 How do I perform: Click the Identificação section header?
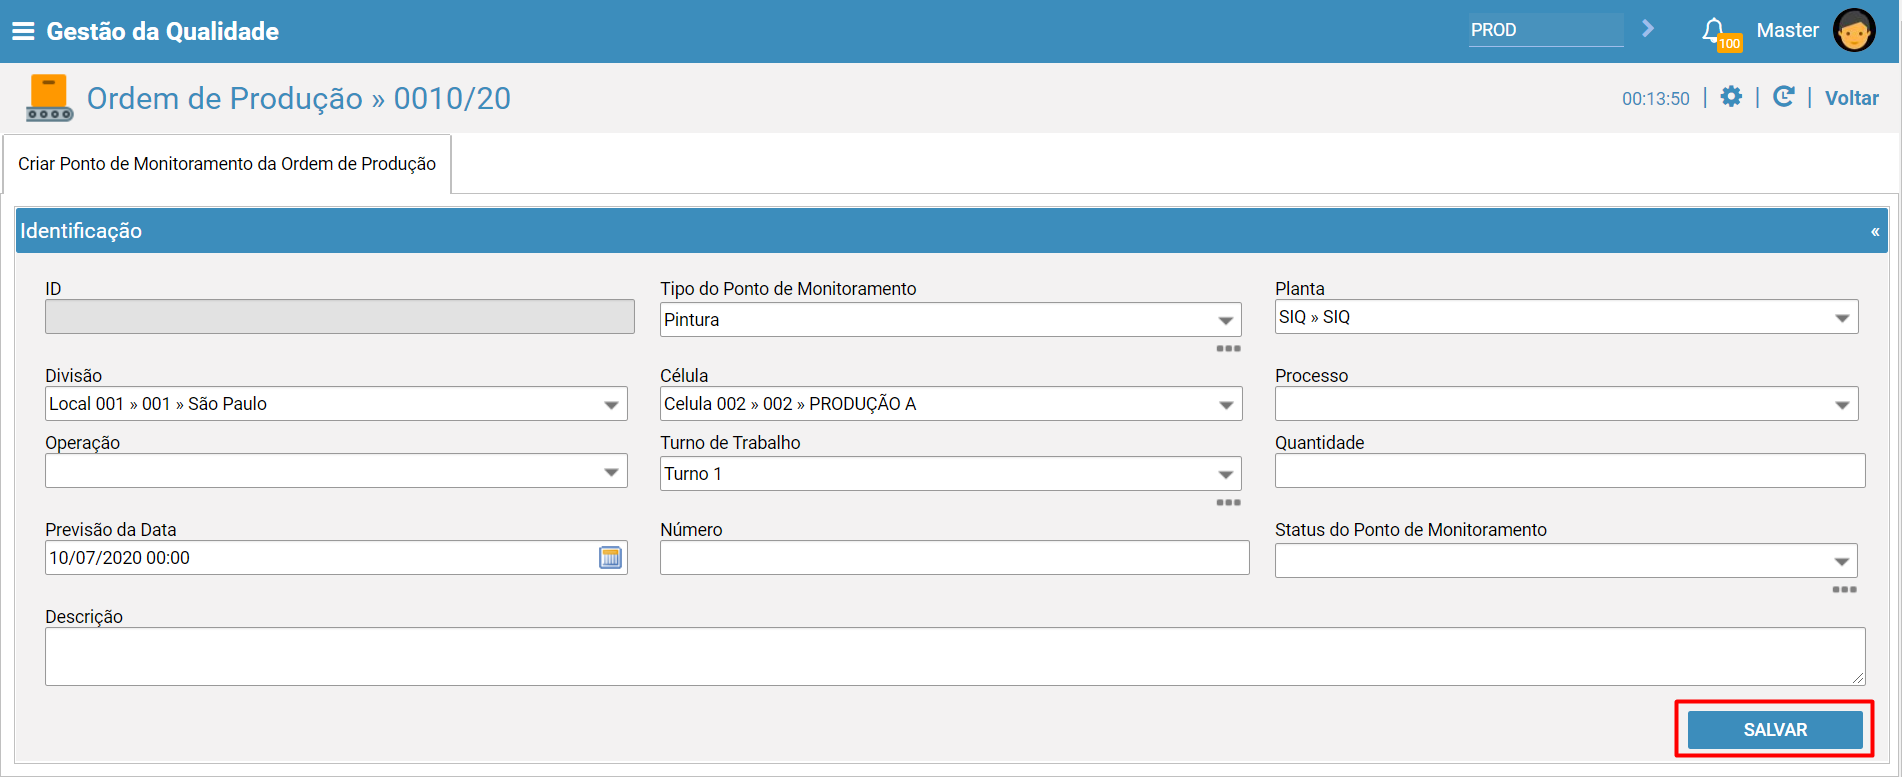tap(952, 231)
